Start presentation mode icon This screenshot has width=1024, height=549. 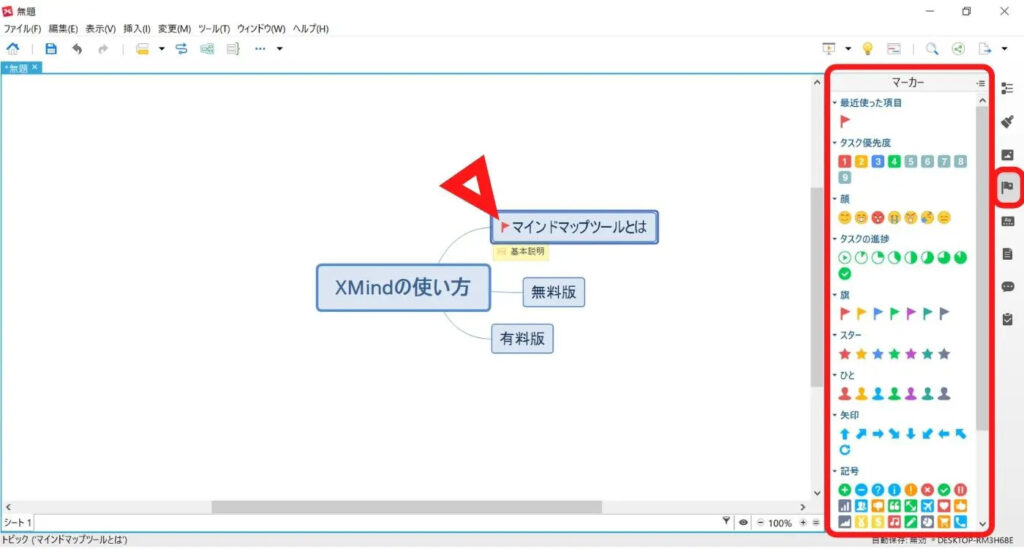point(829,48)
